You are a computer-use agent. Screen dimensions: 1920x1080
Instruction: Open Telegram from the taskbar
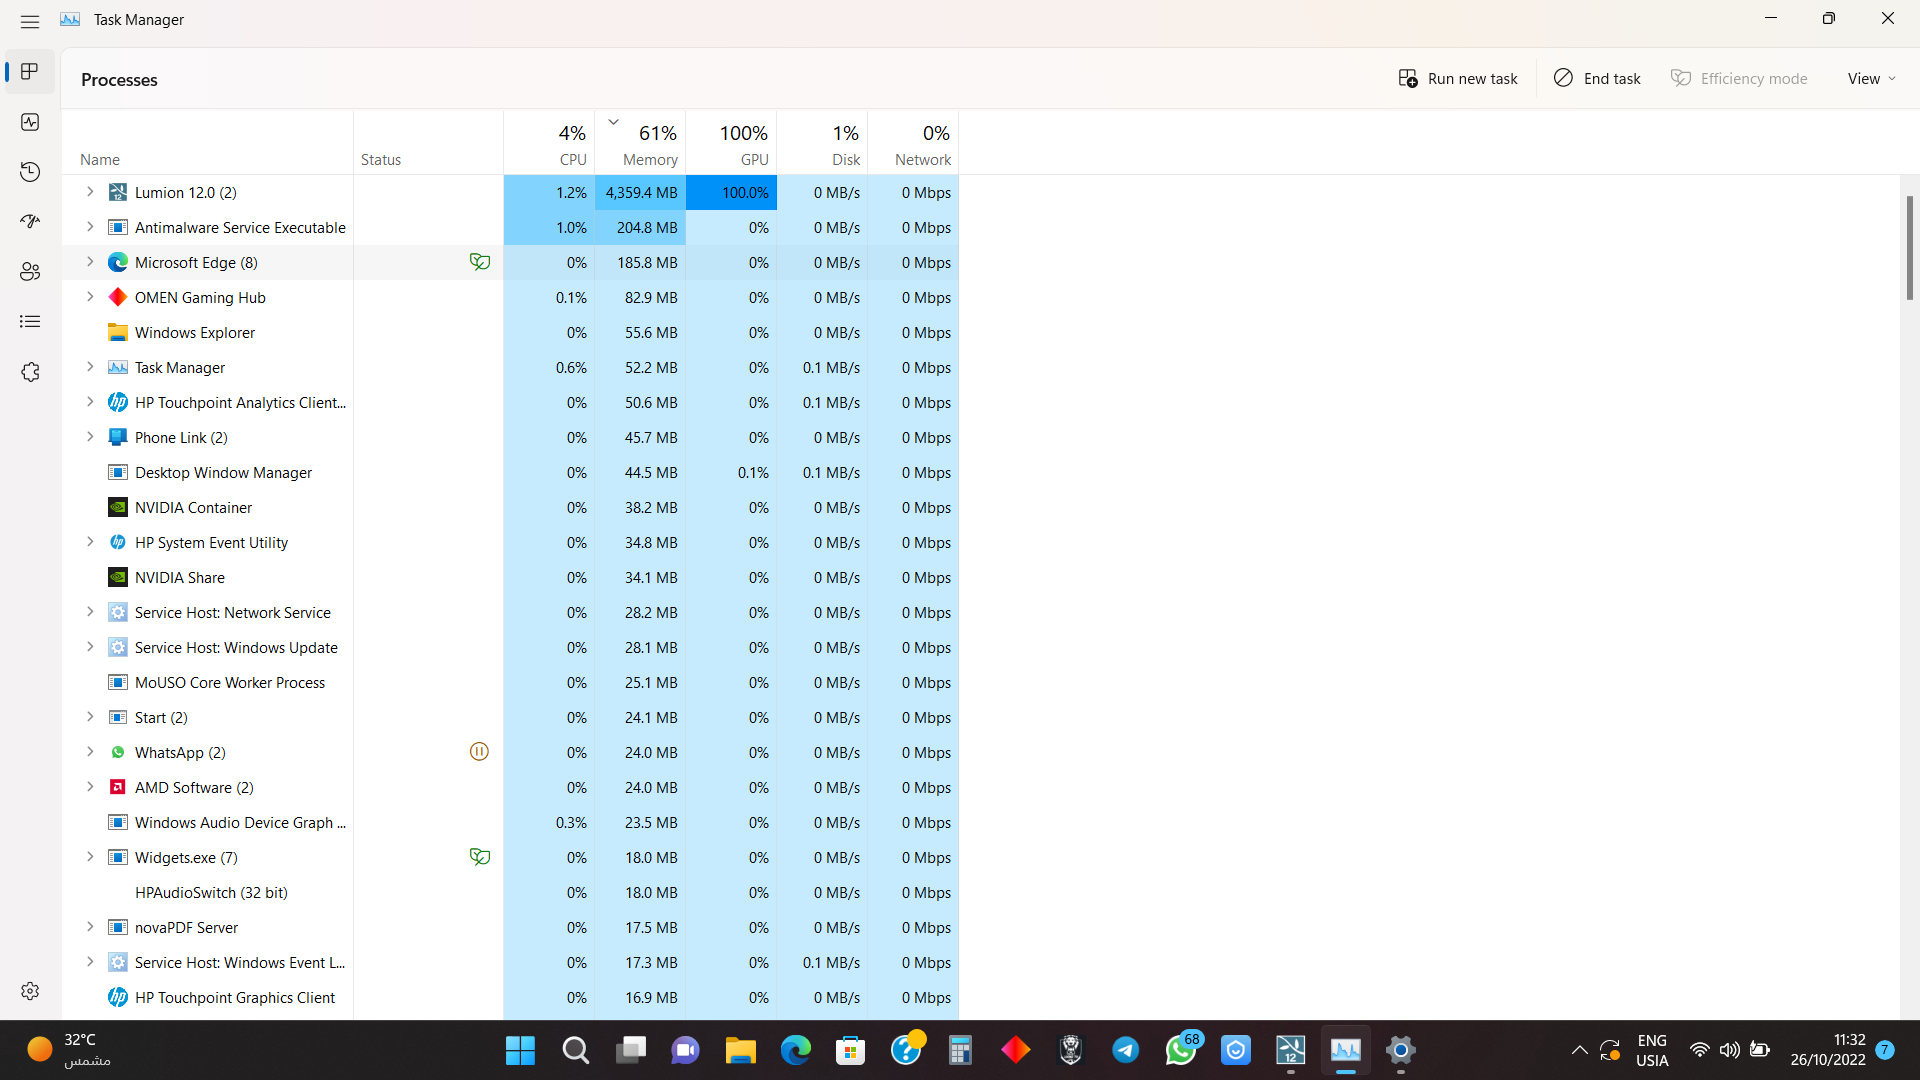click(x=1126, y=1050)
